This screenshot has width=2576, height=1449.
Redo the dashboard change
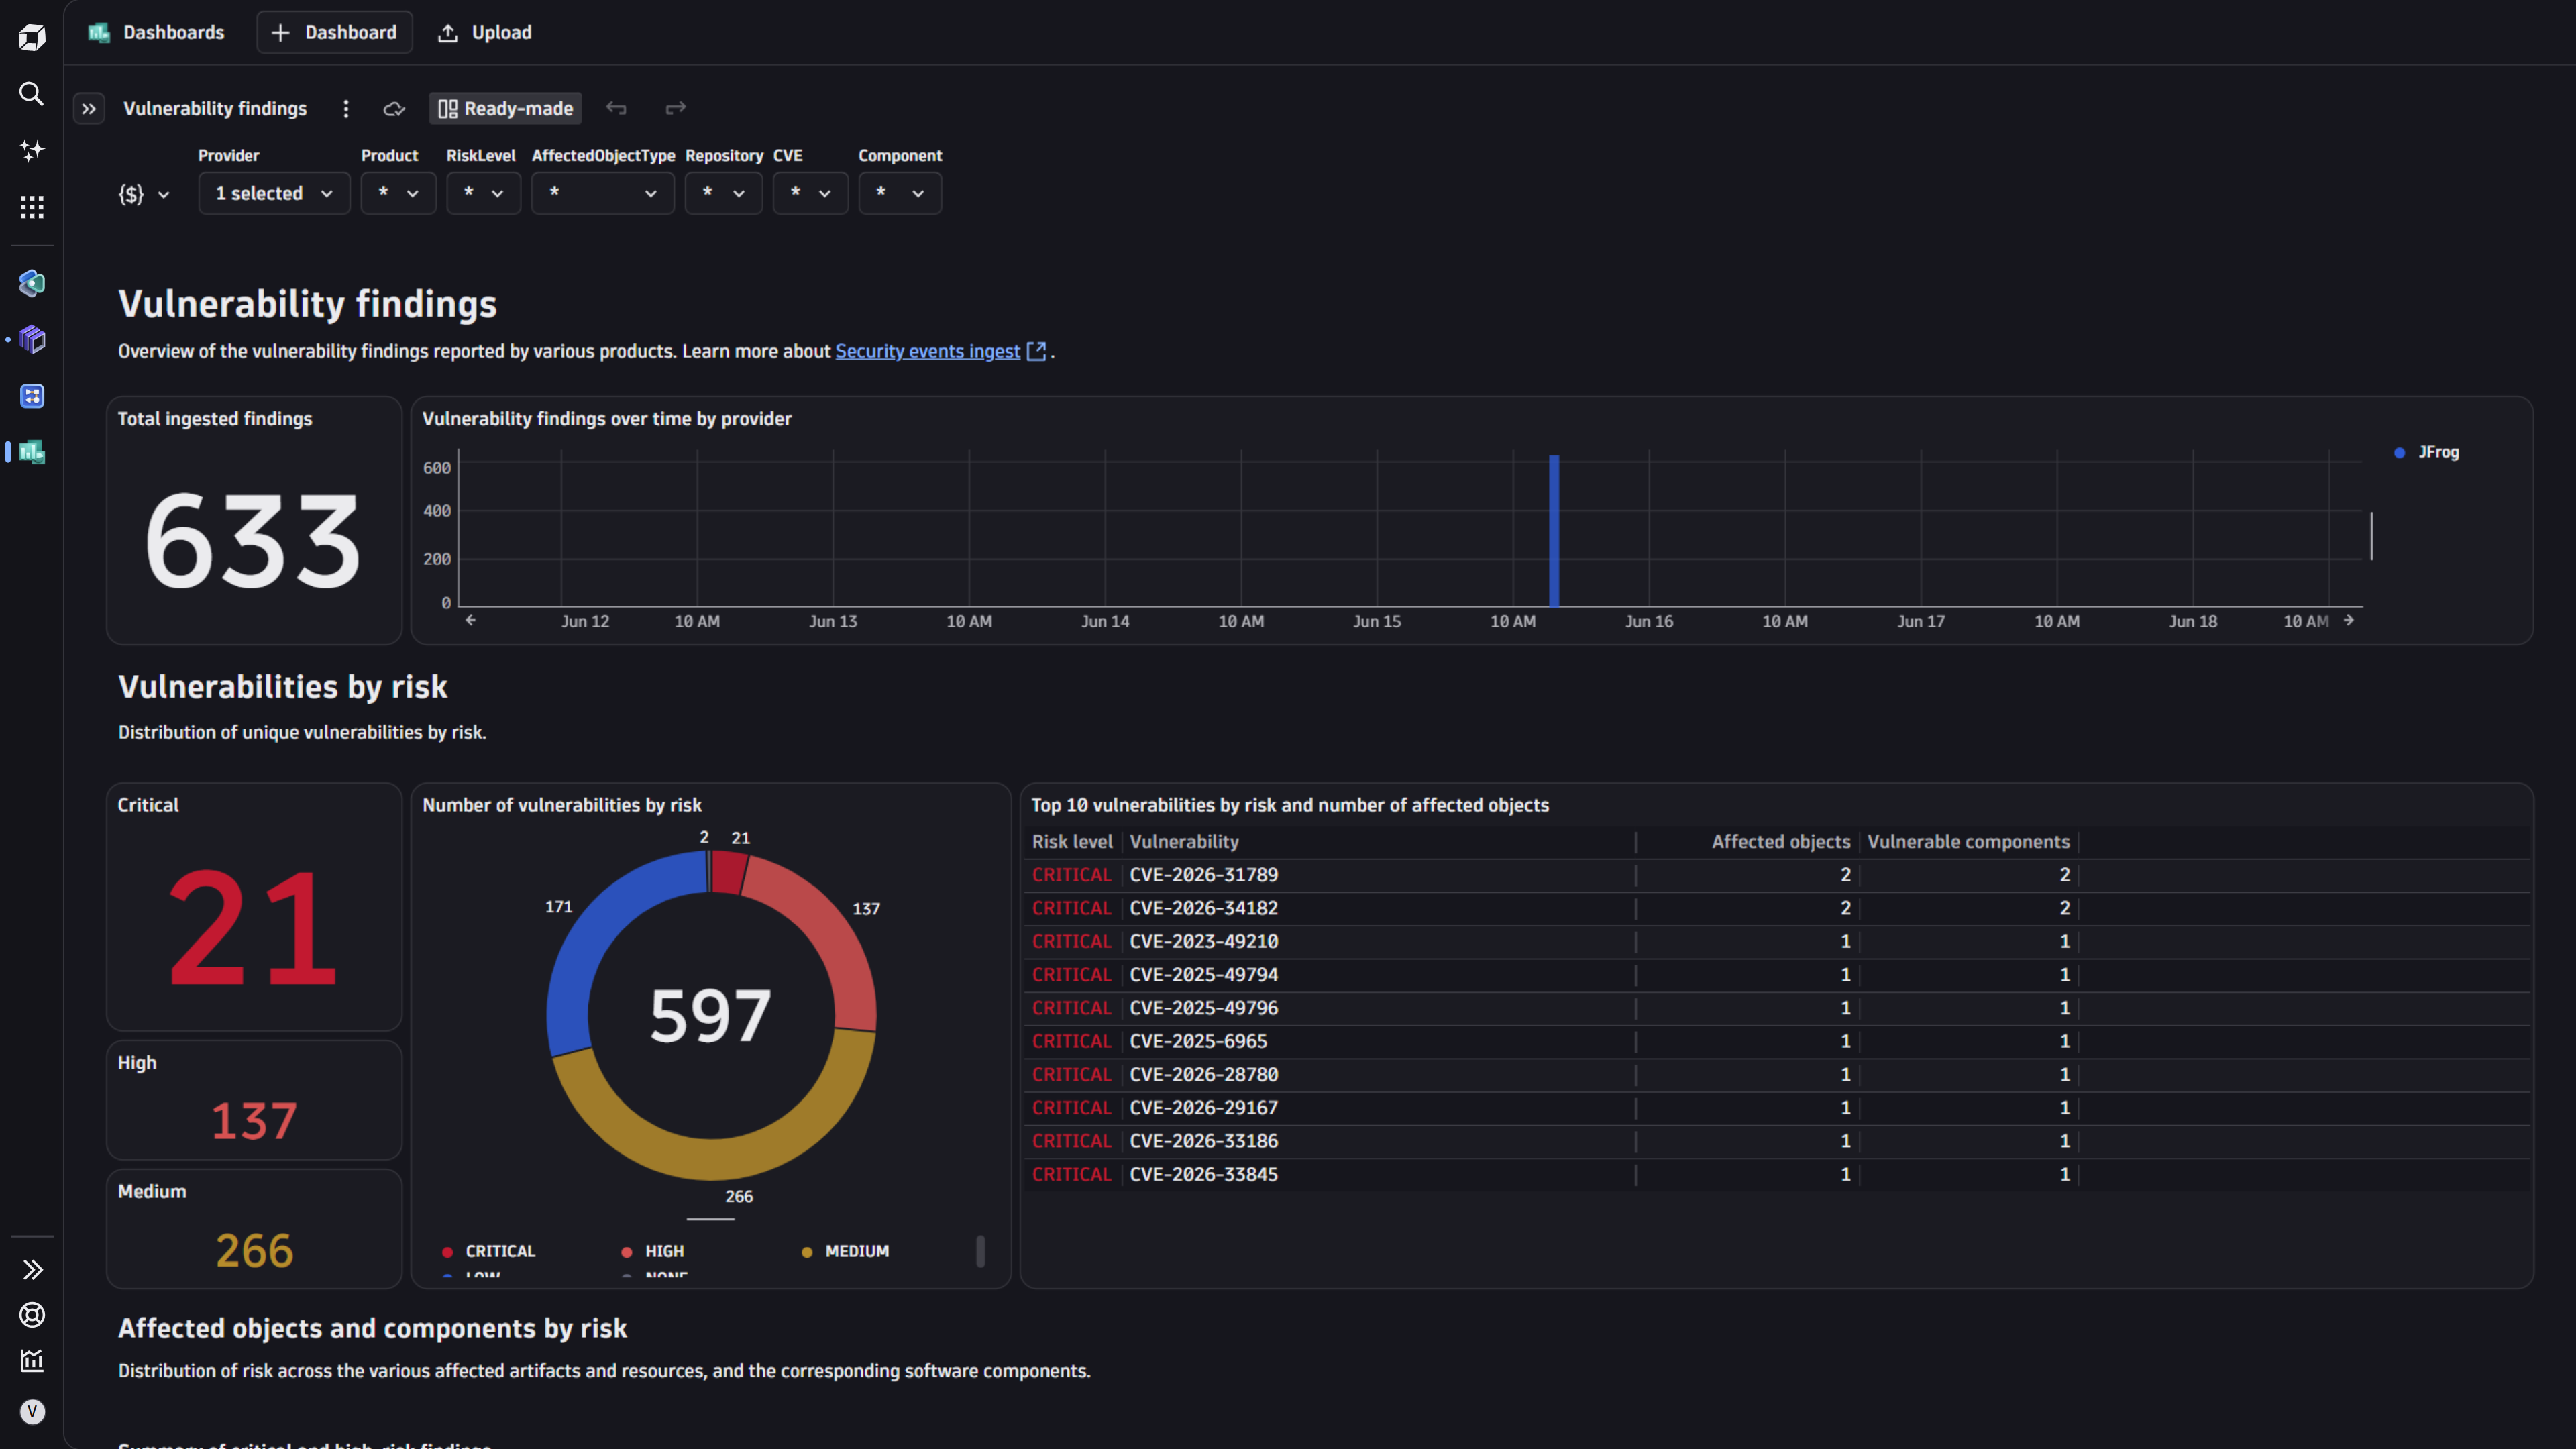[x=676, y=108]
